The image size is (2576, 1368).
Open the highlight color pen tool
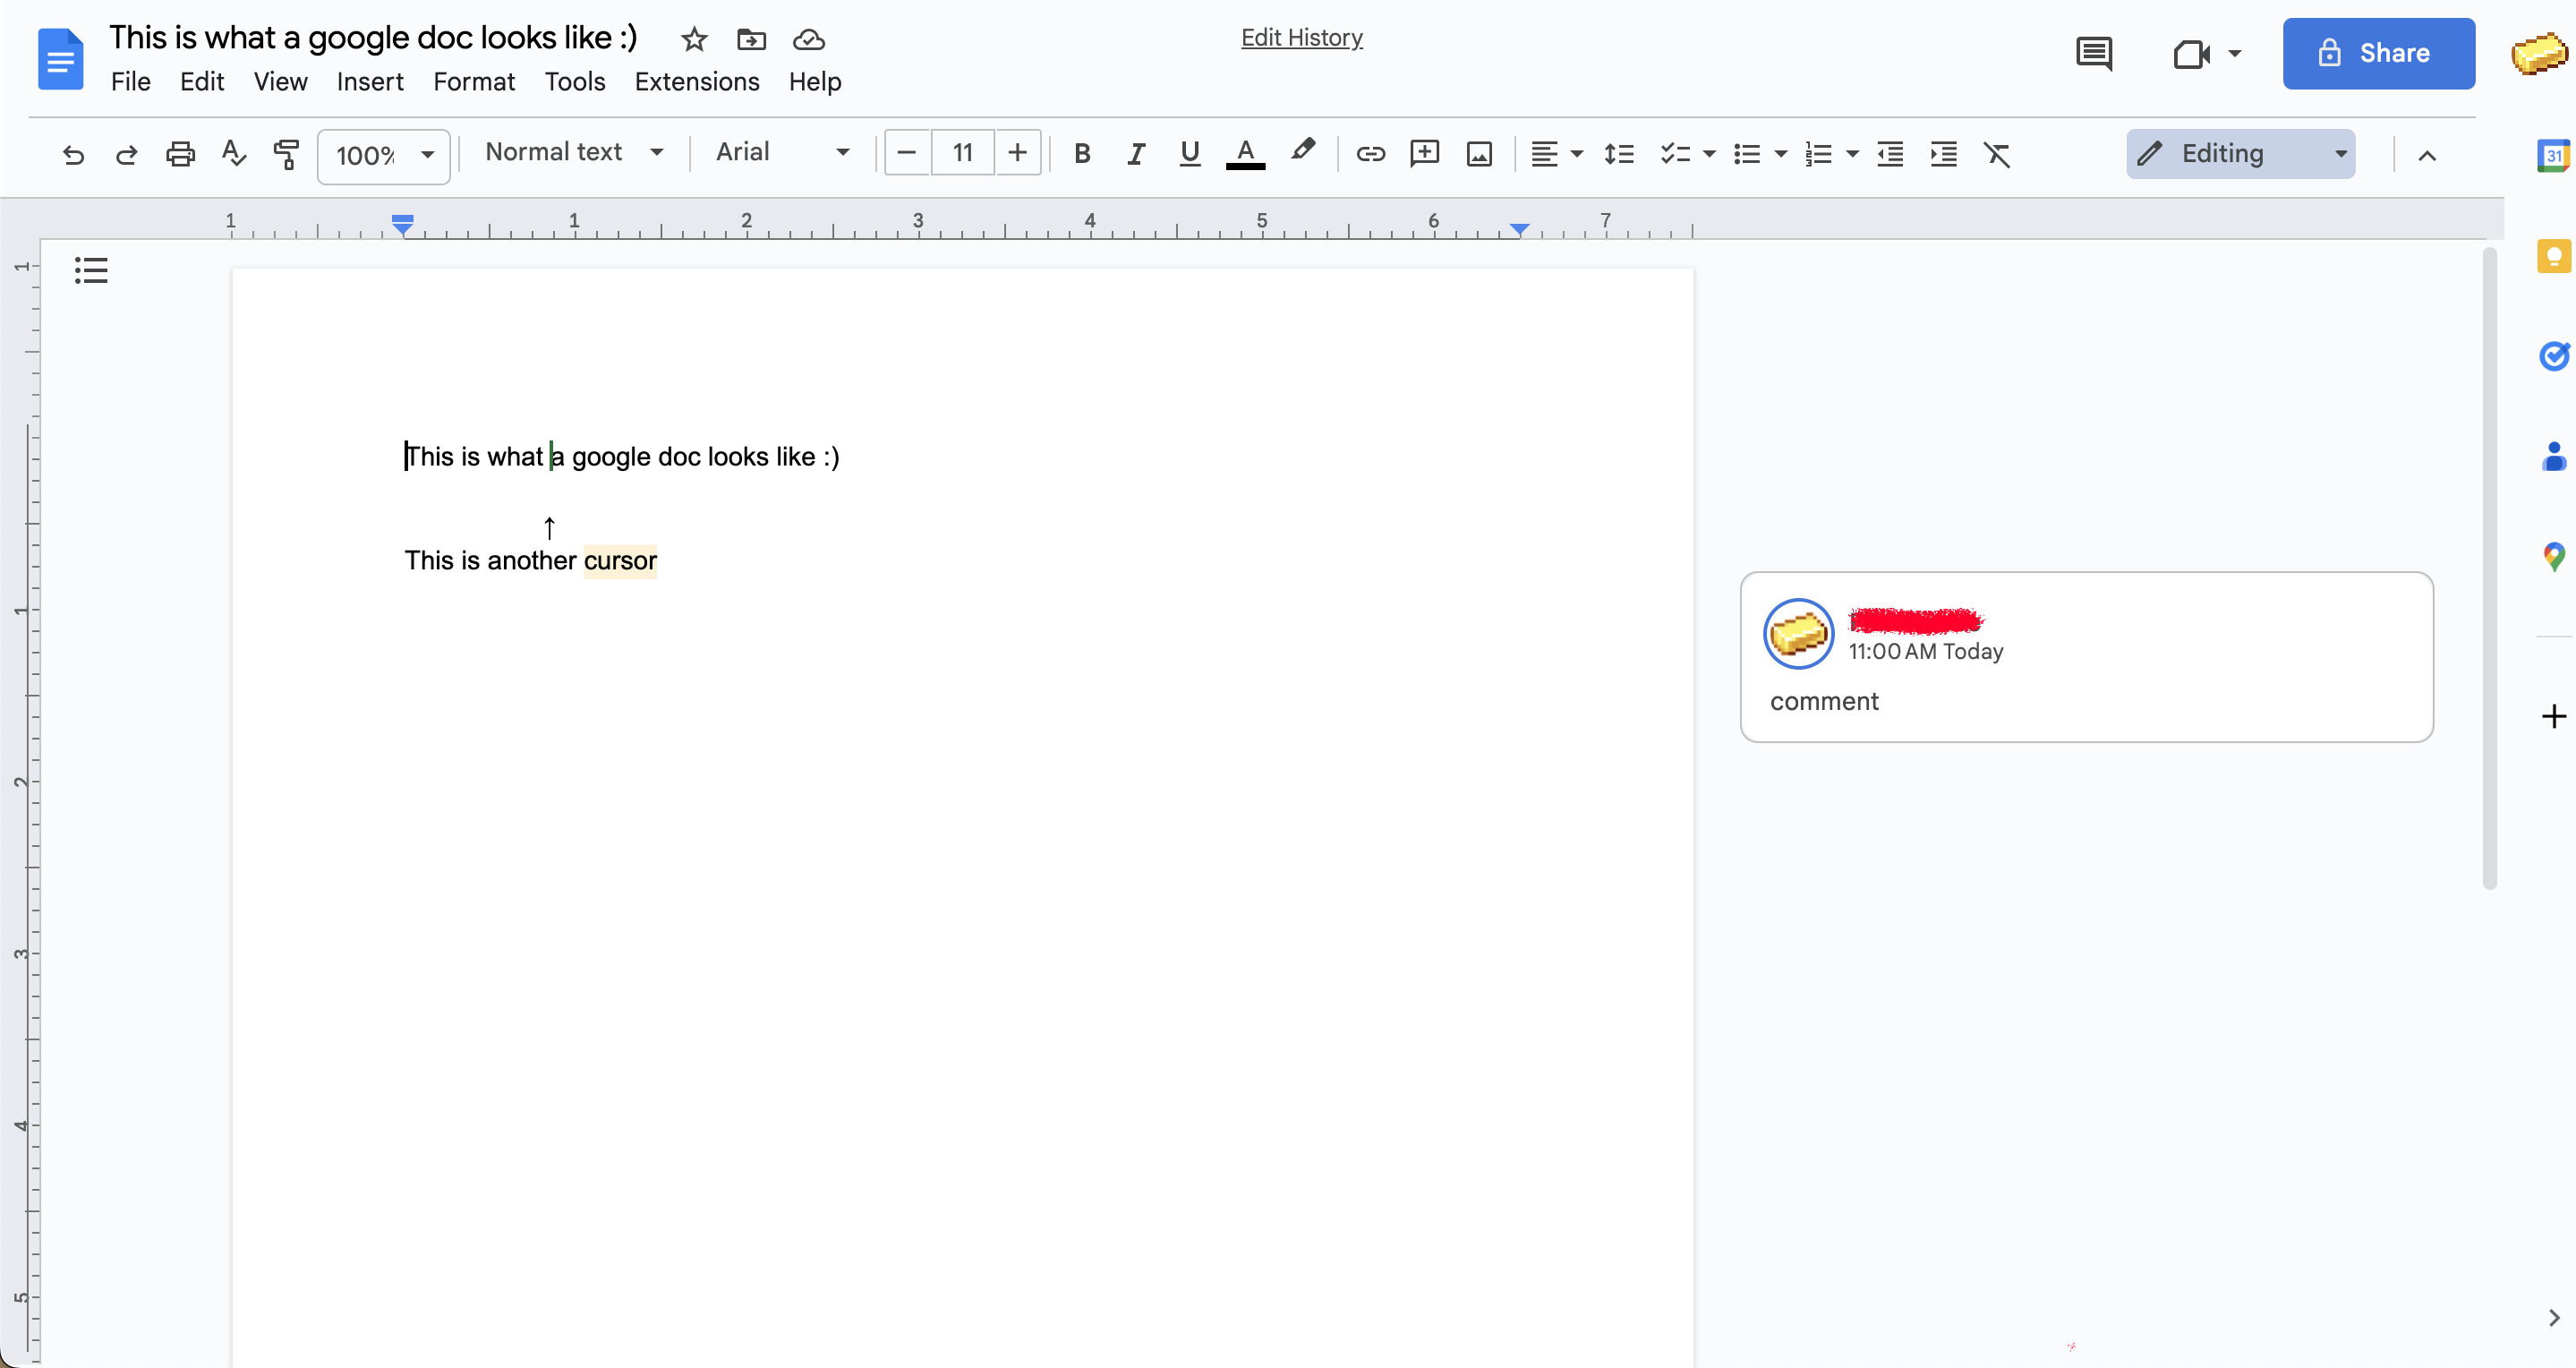[x=1302, y=151]
